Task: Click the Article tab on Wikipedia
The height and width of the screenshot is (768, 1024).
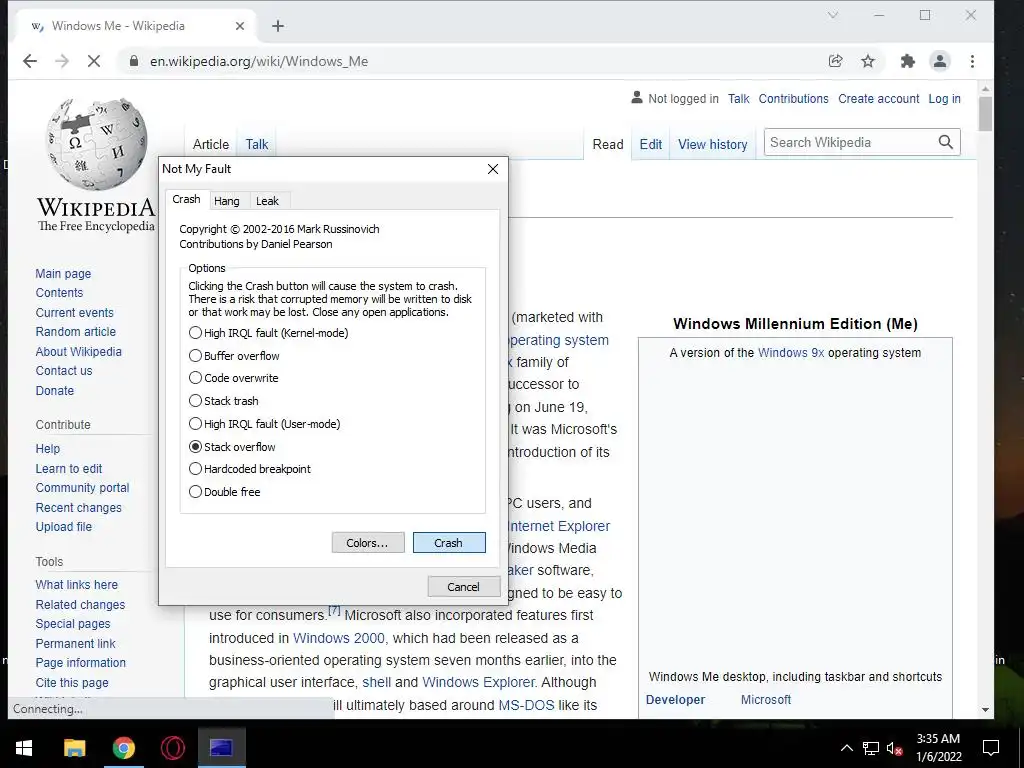Action: (x=211, y=144)
